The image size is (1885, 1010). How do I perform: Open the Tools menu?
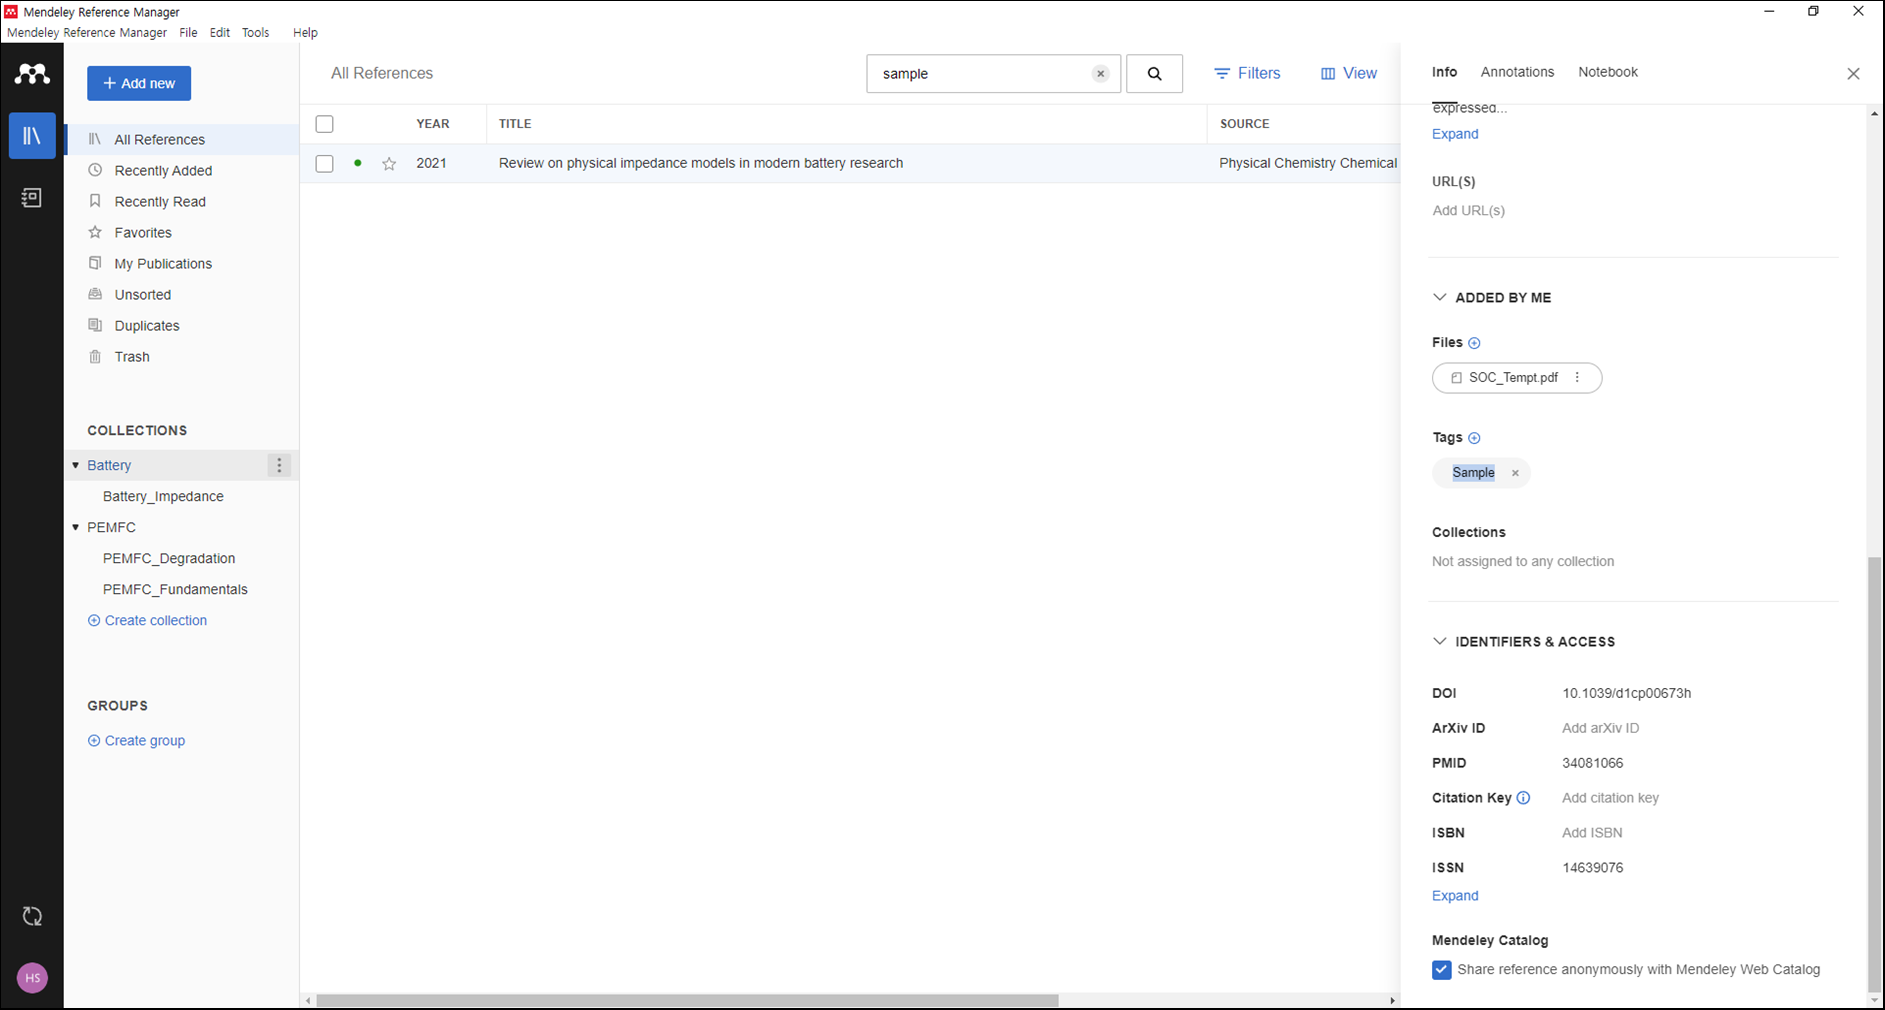click(x=256, y=33)
